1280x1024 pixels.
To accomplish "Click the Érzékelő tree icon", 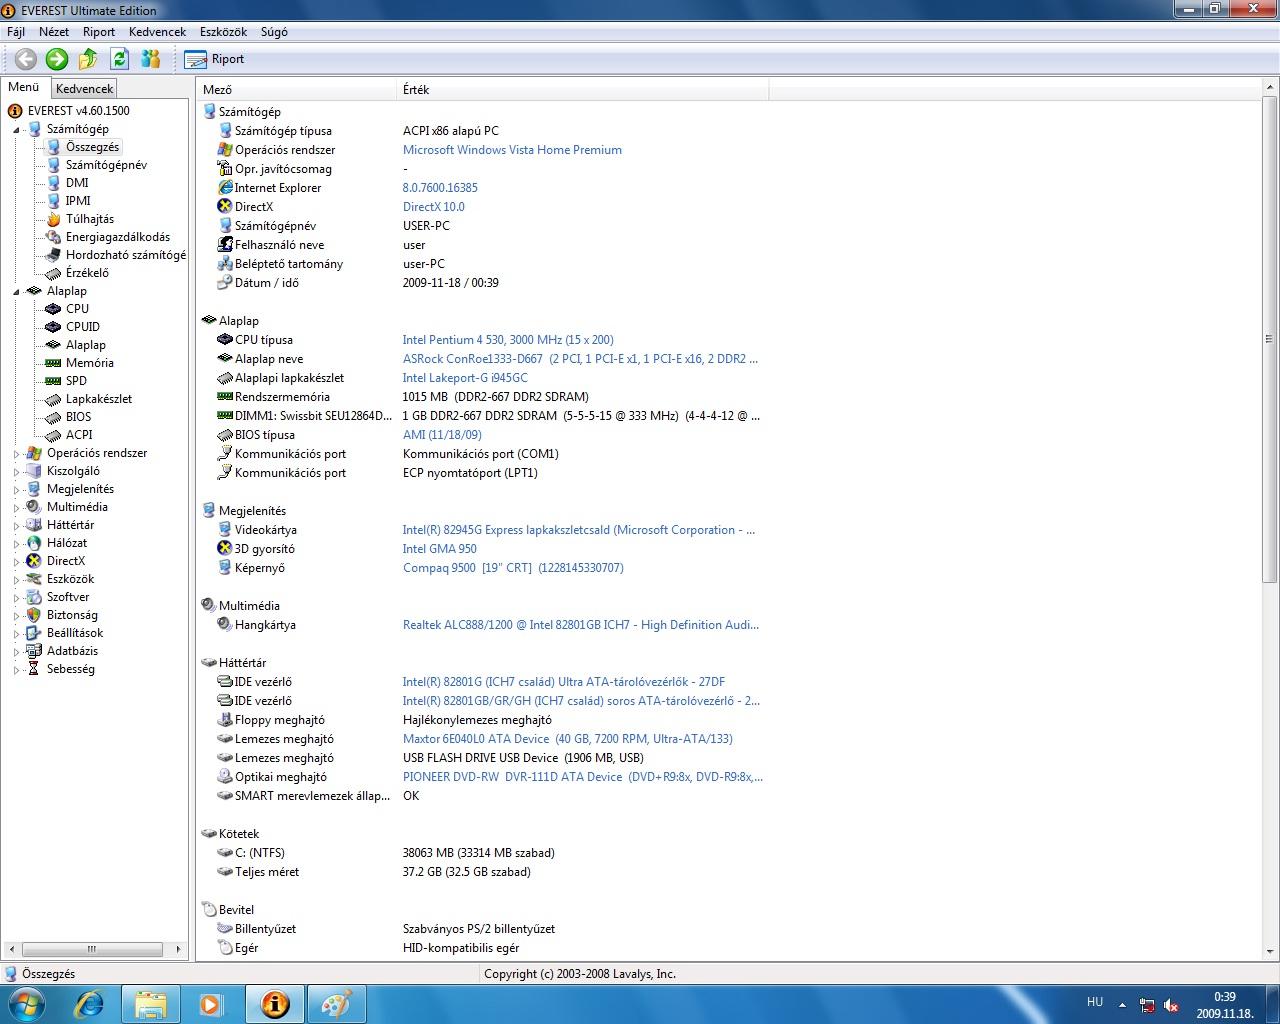I will pyautogui.click(x=53, y=273).
